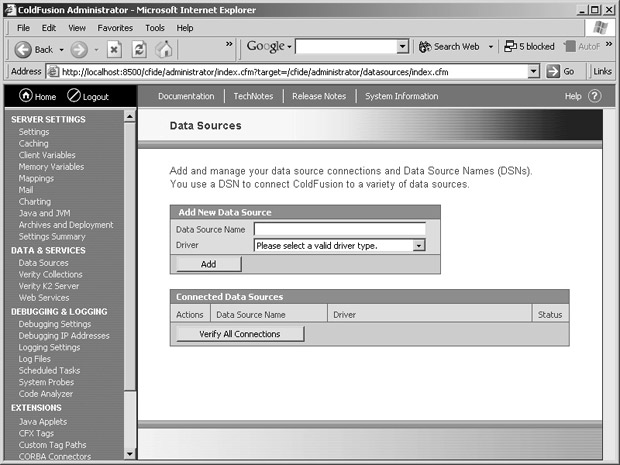Open Custom Tag Paths page
Viewport: 620px width, 465px height.
[52, 445]
